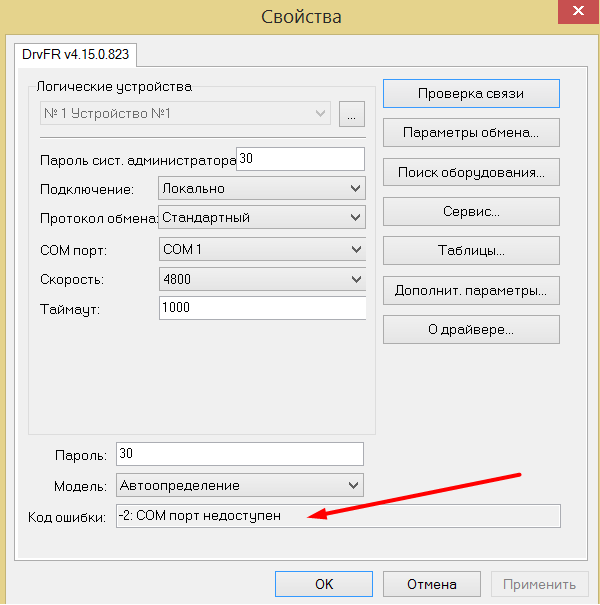Show О драйвере information
Screen dimensions: 600x605
[471, 330]
